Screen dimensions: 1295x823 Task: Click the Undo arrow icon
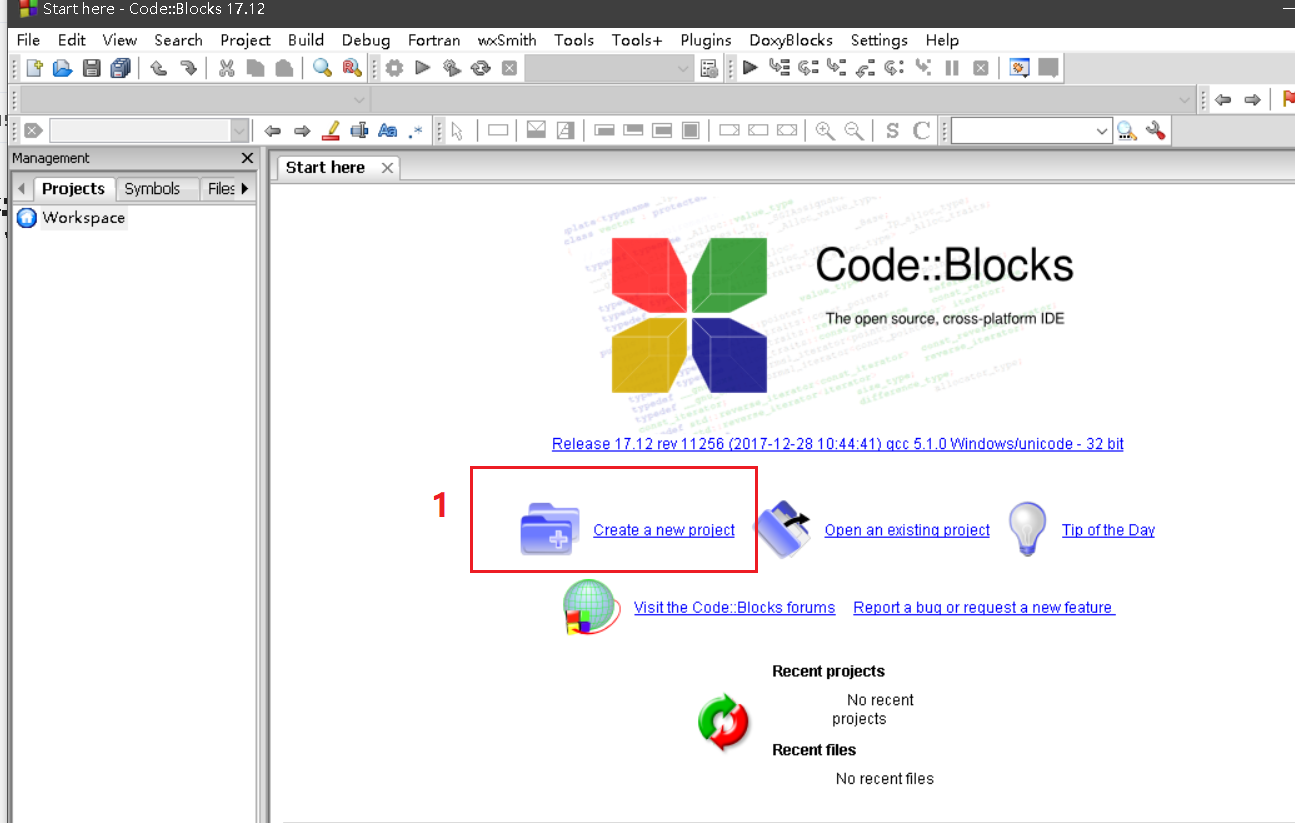pyautogui.click(x=157, y=68)
